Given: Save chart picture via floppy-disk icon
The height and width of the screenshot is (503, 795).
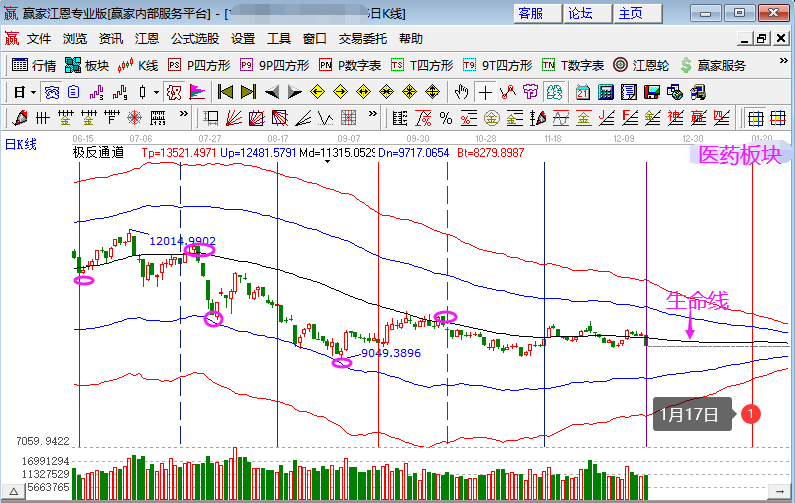Looking at the screenshot, I should 652,92.
